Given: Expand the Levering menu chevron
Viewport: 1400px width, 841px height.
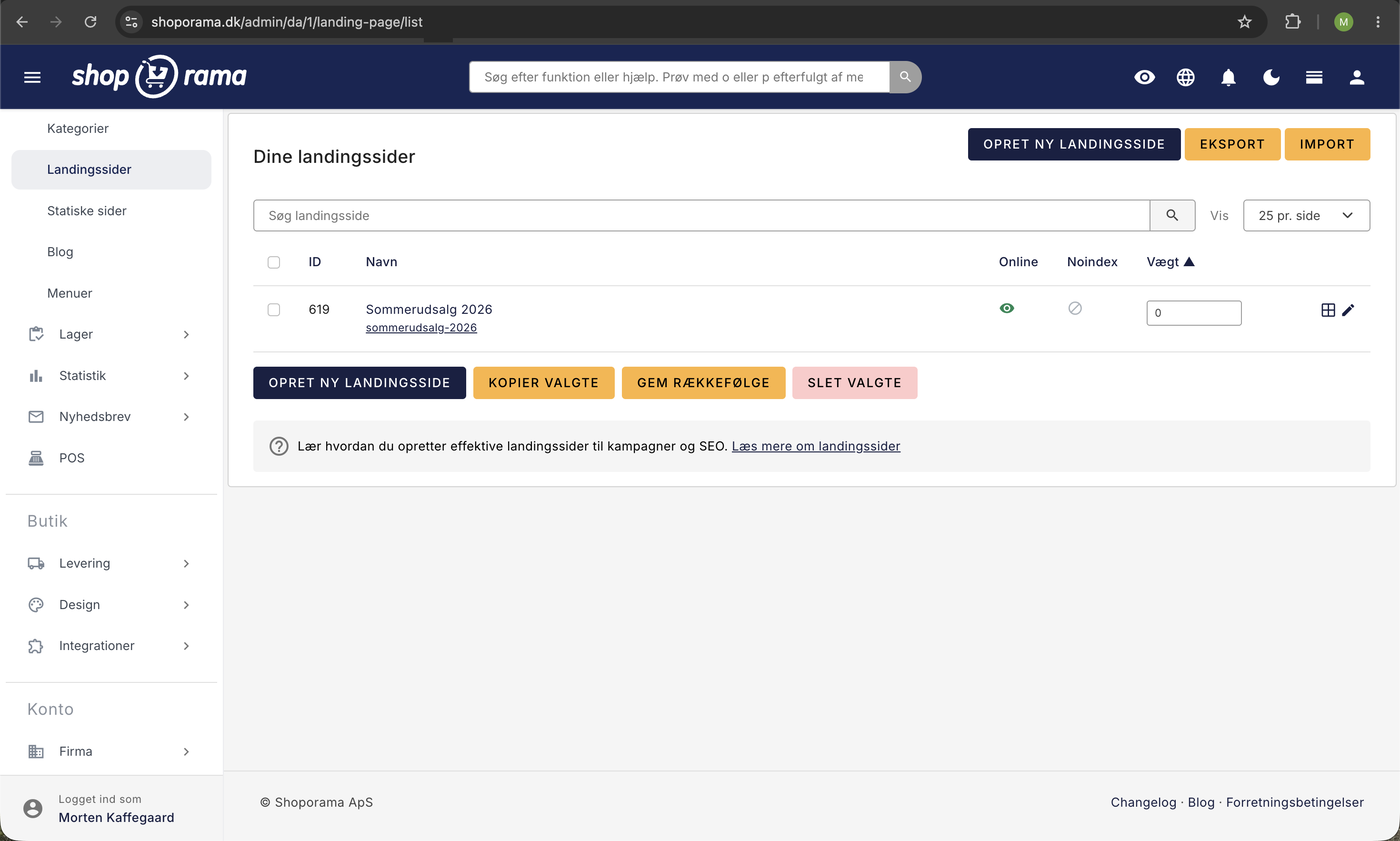Looking at the screenshot, I should click(x=186, y=563).
